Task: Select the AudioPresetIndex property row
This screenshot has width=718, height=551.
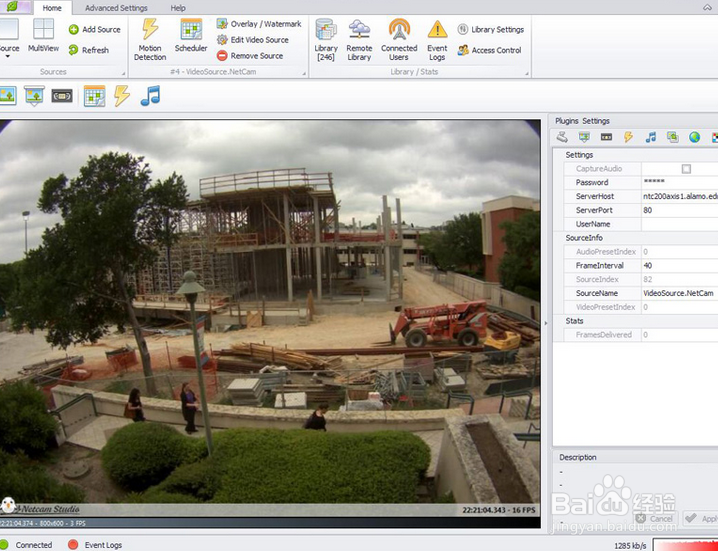Action: click(x=640, y=252)
